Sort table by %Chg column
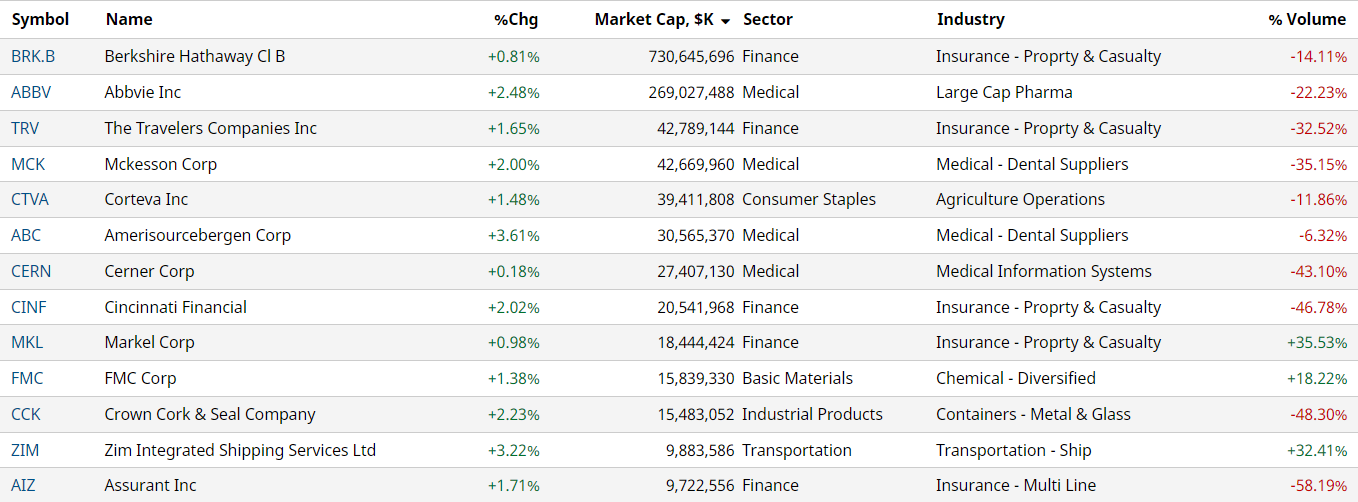Screen dimensions: 1358x502 (x=516, y=20)
